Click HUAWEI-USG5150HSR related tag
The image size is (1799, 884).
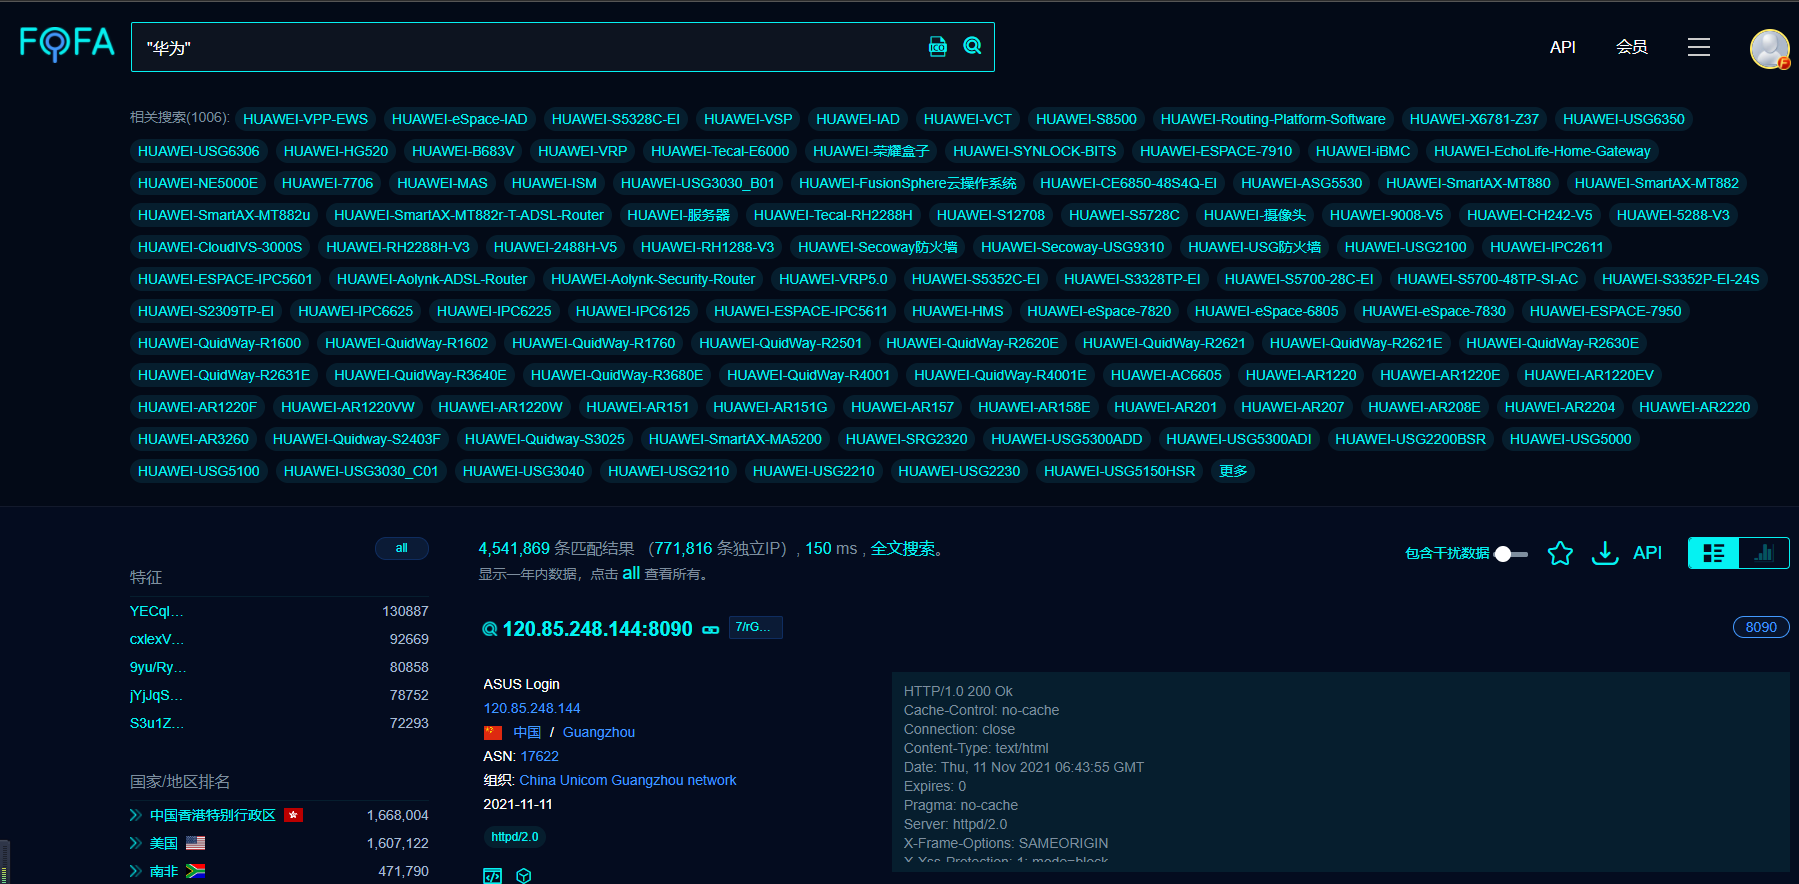(1119, 471)
